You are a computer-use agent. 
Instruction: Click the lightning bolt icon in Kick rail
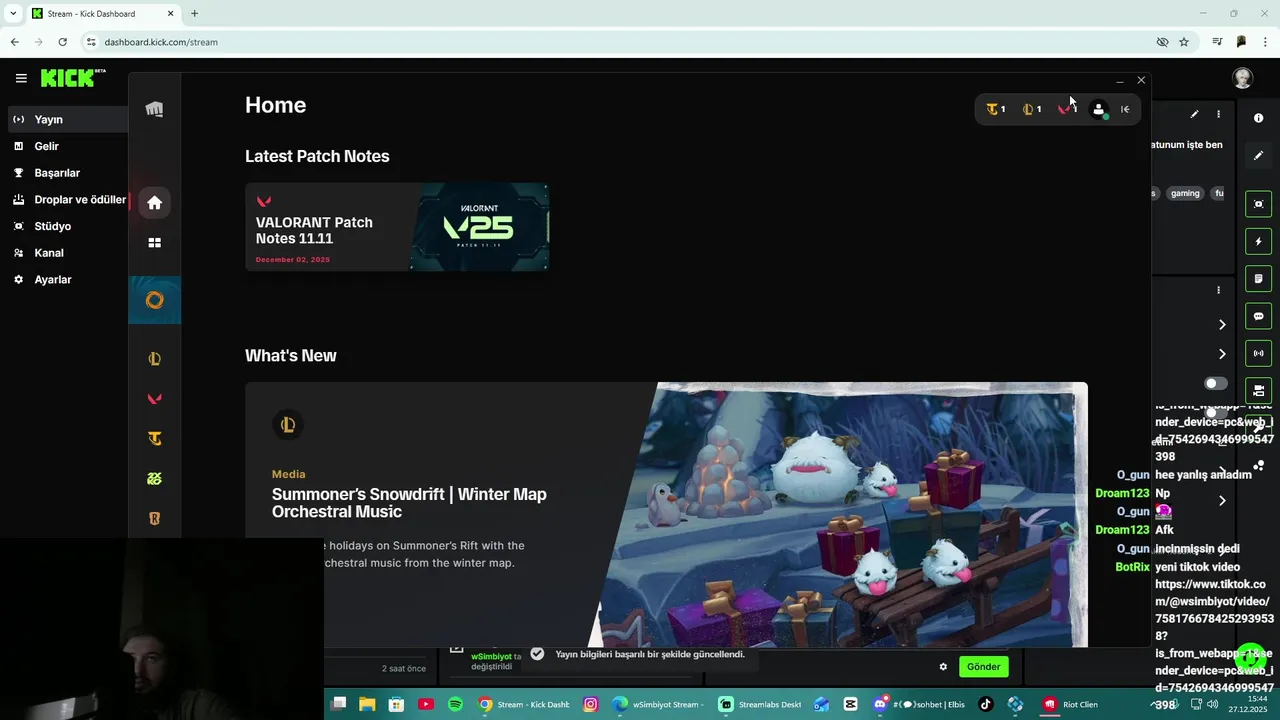1258,241
